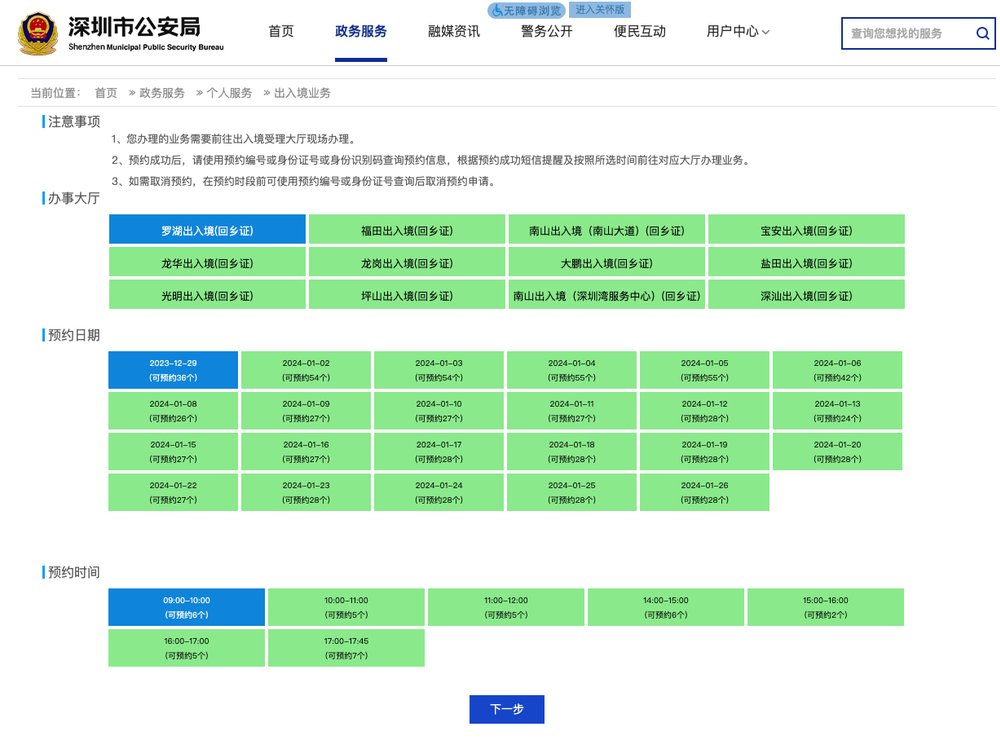The height and width of the screenshot is (740, 1000).
Task: Select the 福田出入境（回乡证）office
Action: click(x=407, y=229)
